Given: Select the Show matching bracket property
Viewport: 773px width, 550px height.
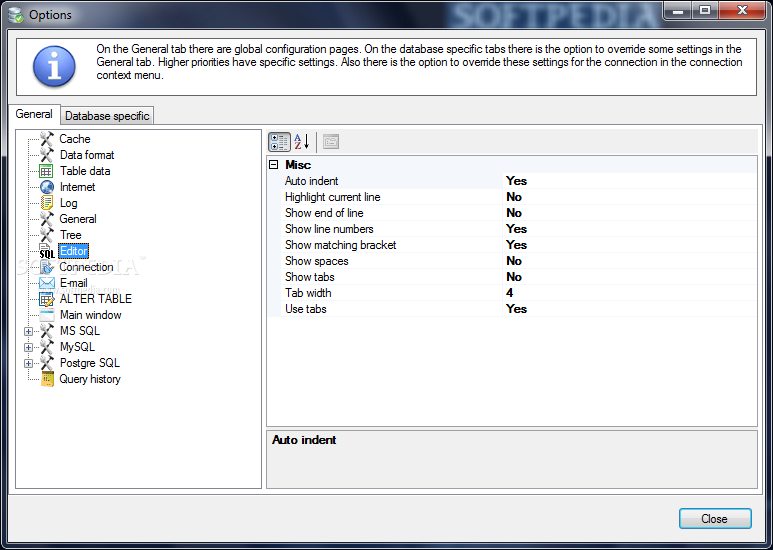Looking at the screenshot, I should pos(341,245).
